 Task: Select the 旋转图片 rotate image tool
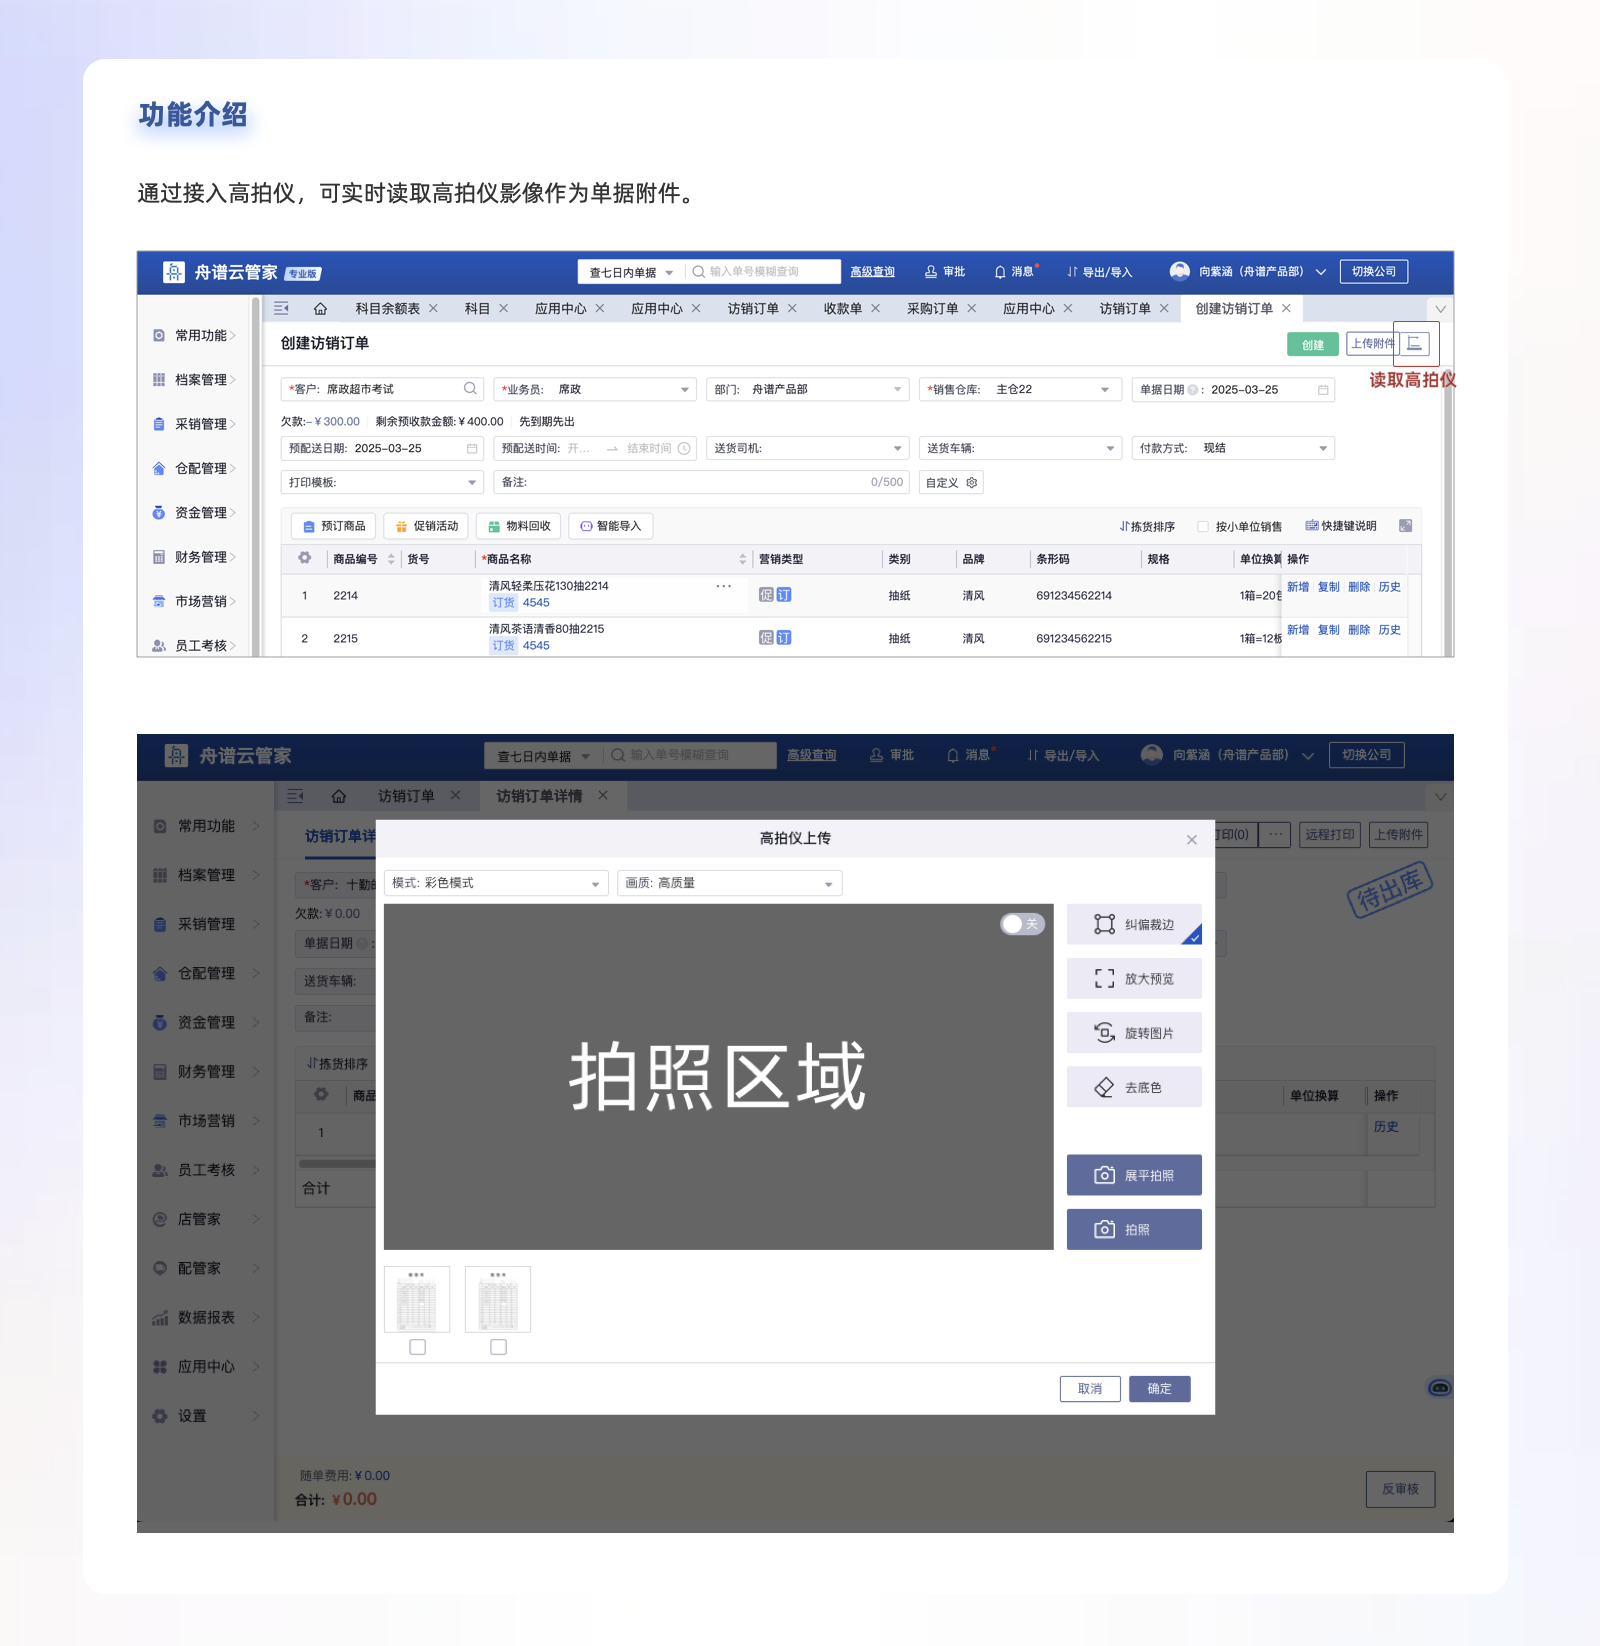pyautogui.click(x=1134, y=1032)
